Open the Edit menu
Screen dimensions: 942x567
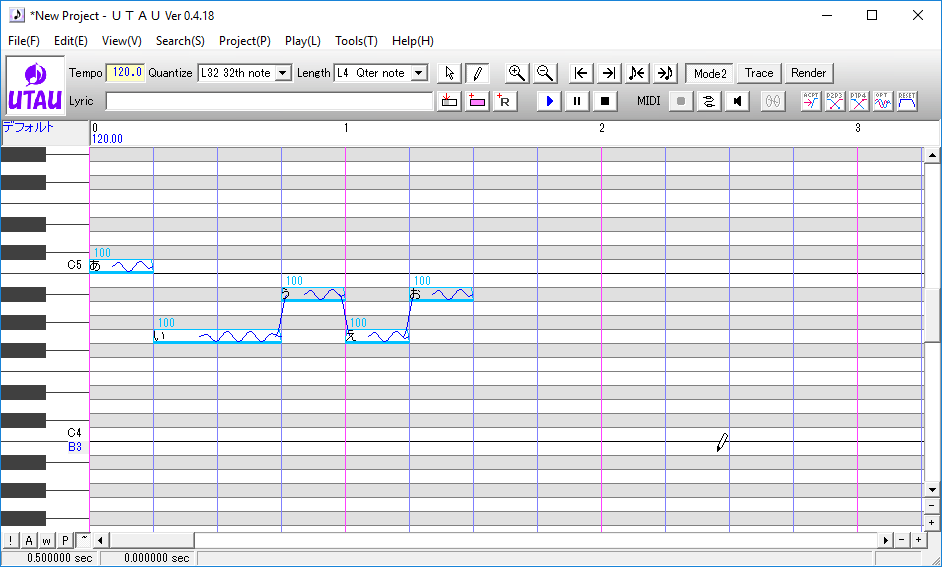(x=70, y=41)
